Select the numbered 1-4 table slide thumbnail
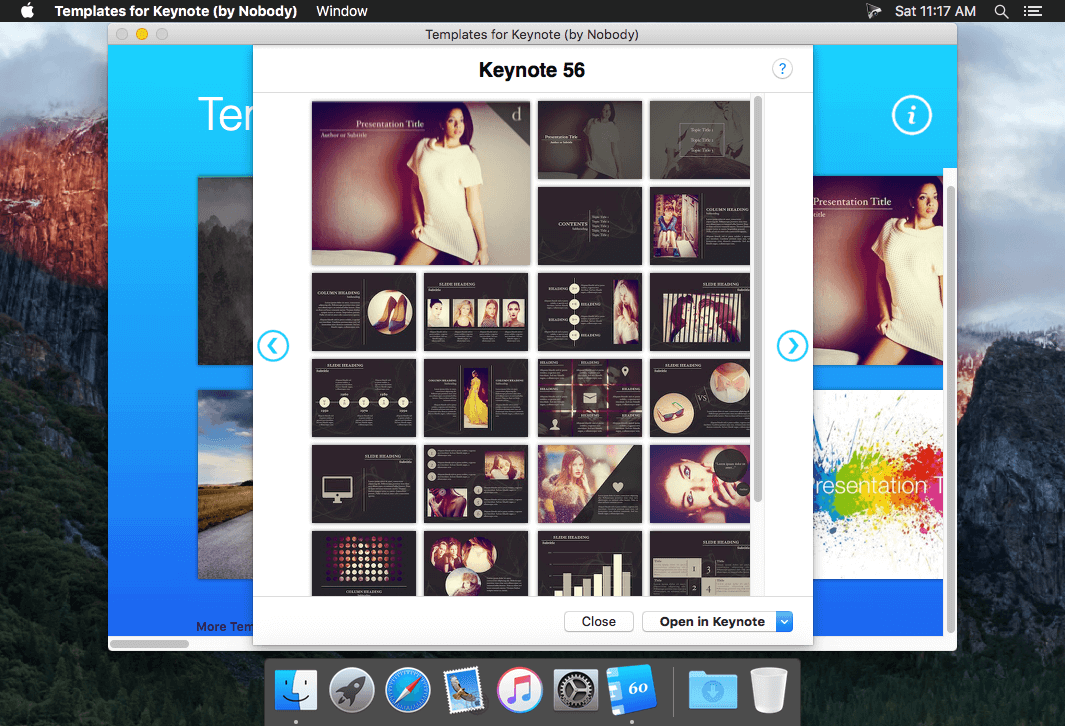1065x726 pixels. pos(700,564)
